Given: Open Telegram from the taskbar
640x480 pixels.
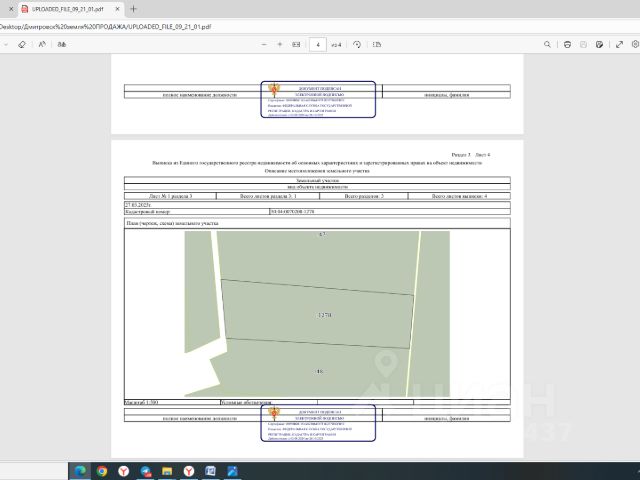Looking at the screenshot, I should pos(146,471).
